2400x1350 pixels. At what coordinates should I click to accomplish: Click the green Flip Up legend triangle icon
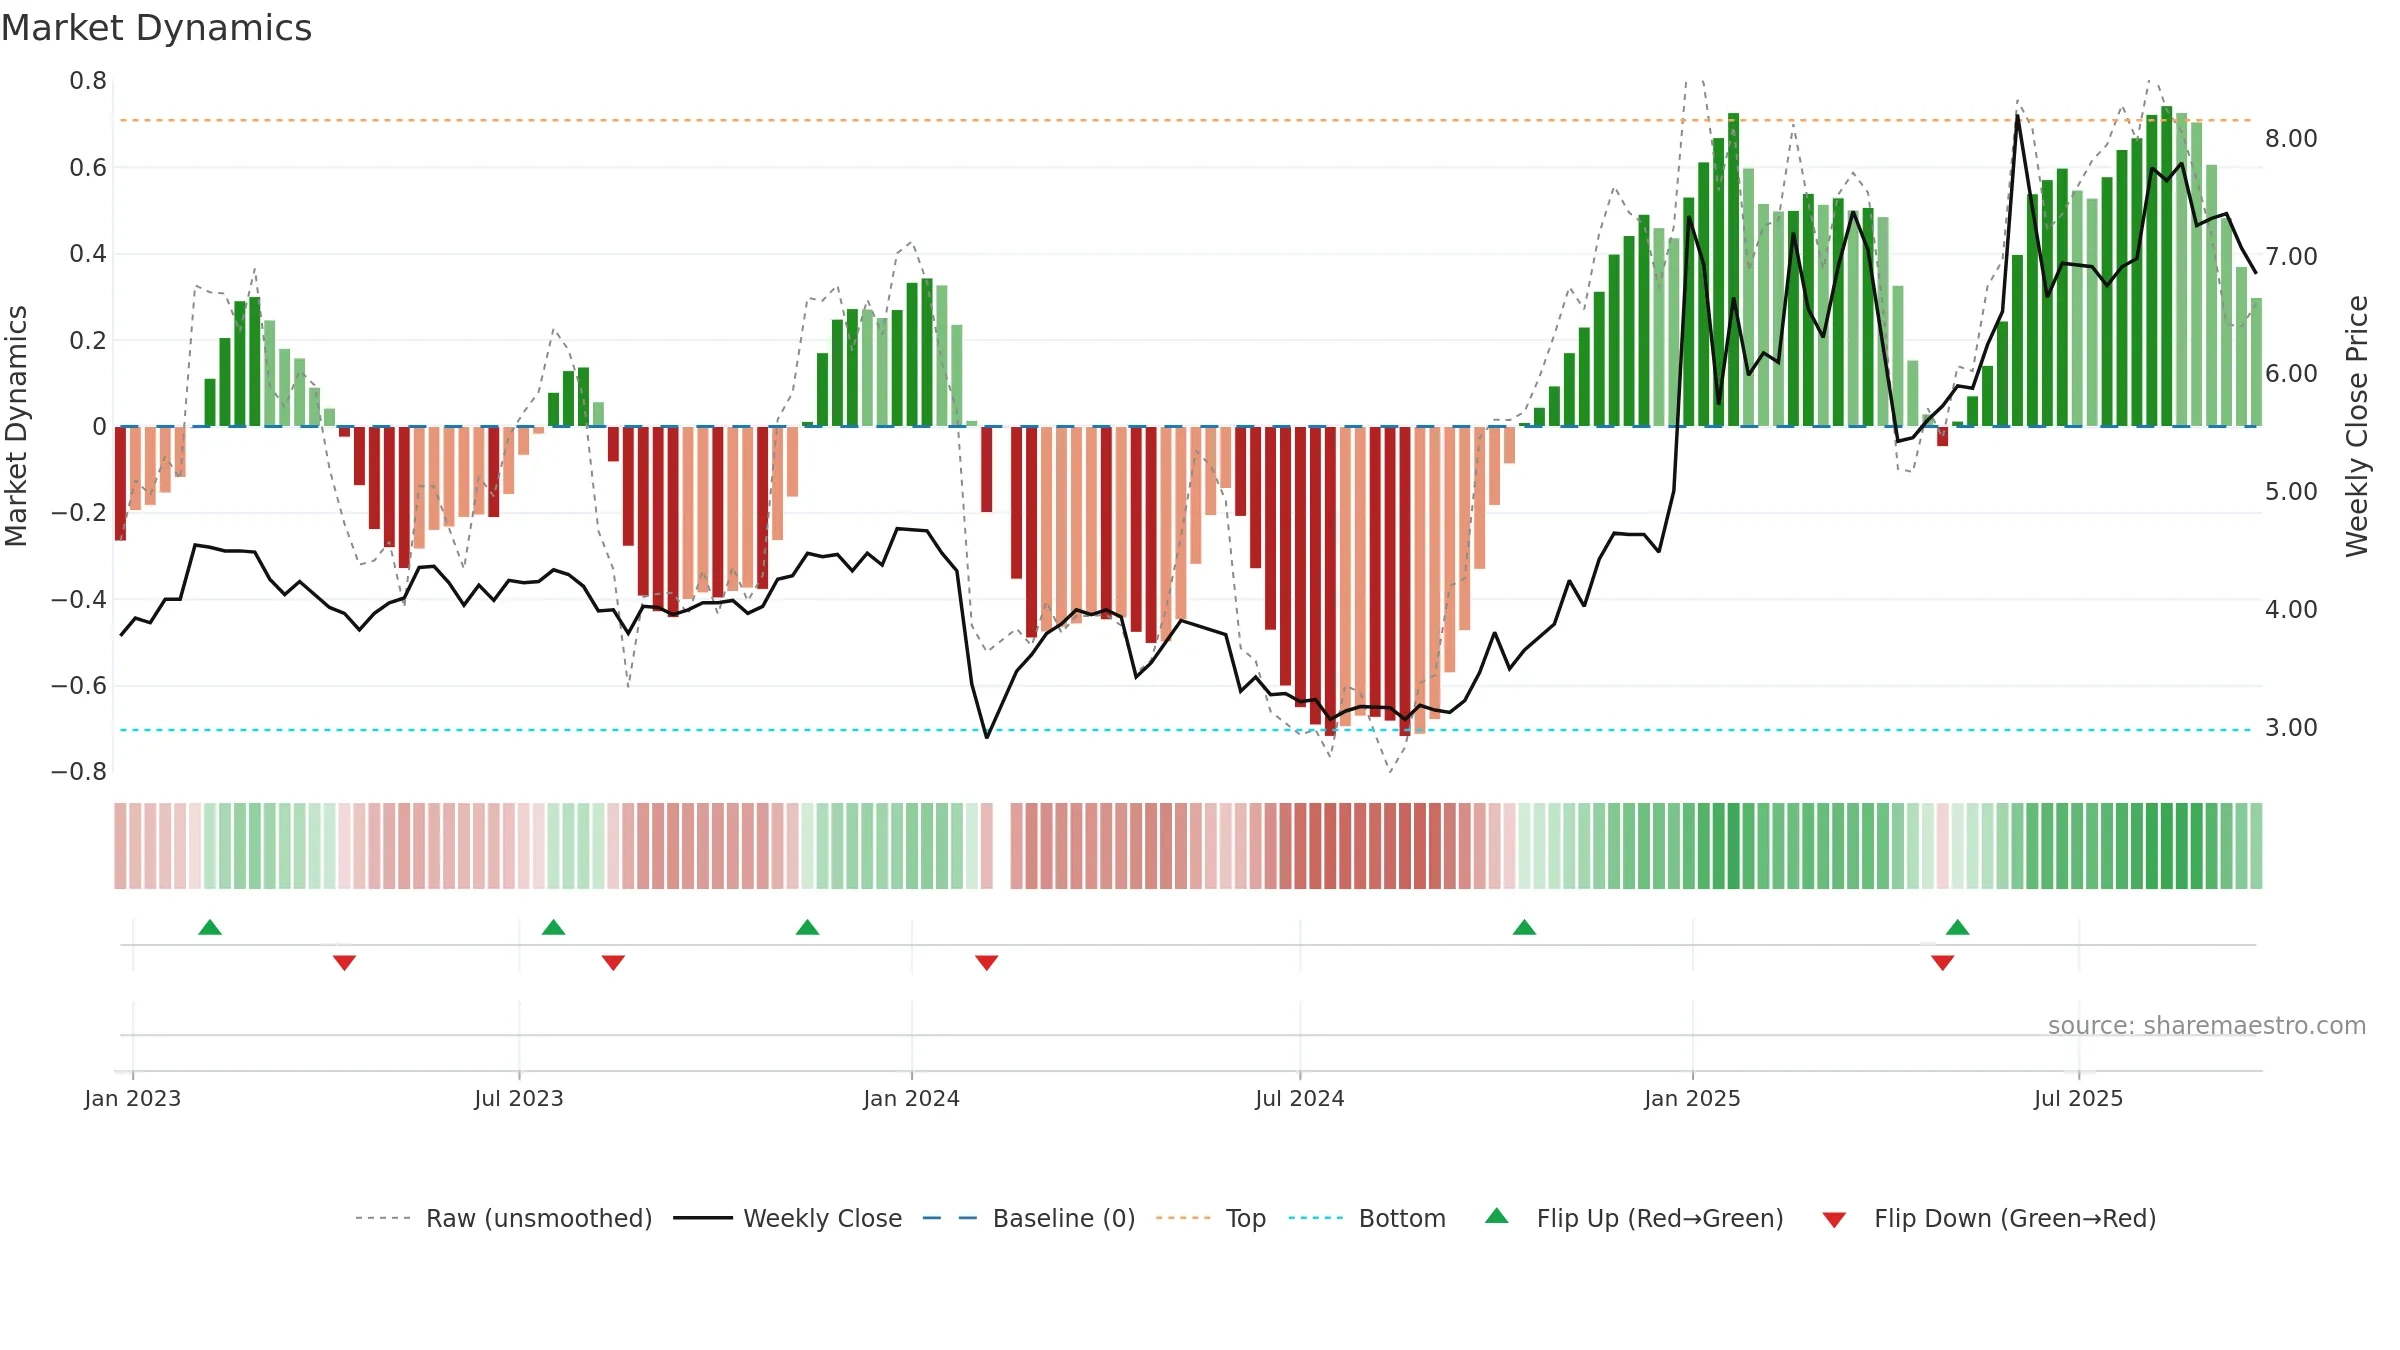(x=1497, y=1216)
